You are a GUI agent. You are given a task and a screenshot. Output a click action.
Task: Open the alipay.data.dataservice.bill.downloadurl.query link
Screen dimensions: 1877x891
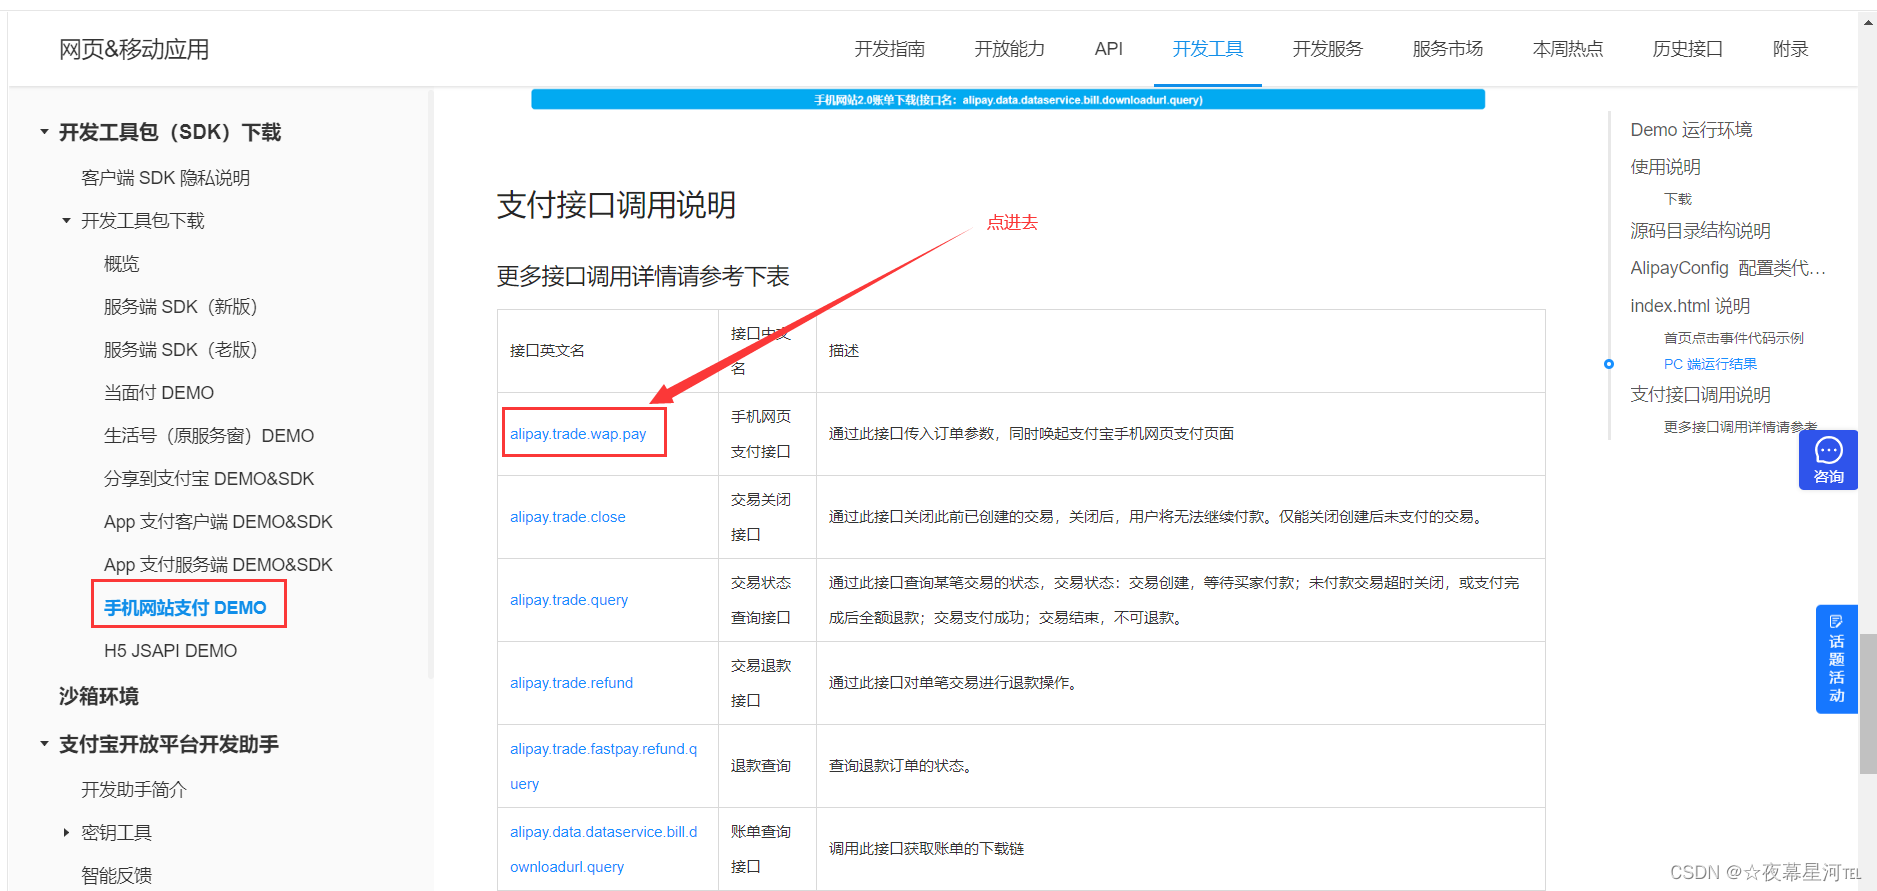604,849
